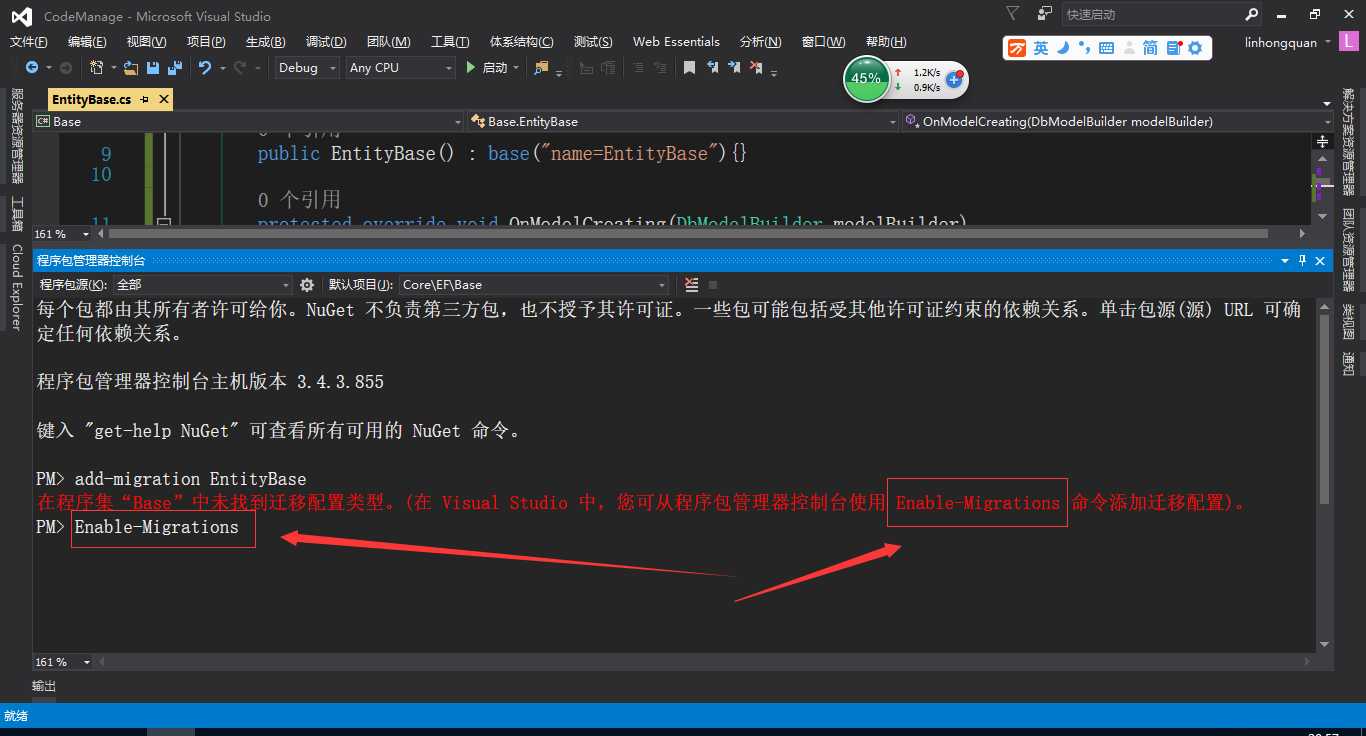Open the Web Essentials menu

[x=676, y=42]
